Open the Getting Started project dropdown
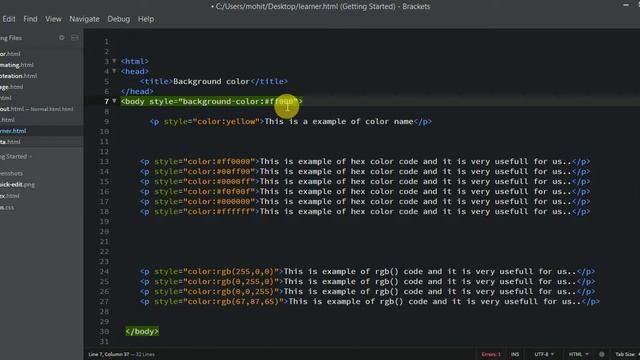 pos(16,156)
